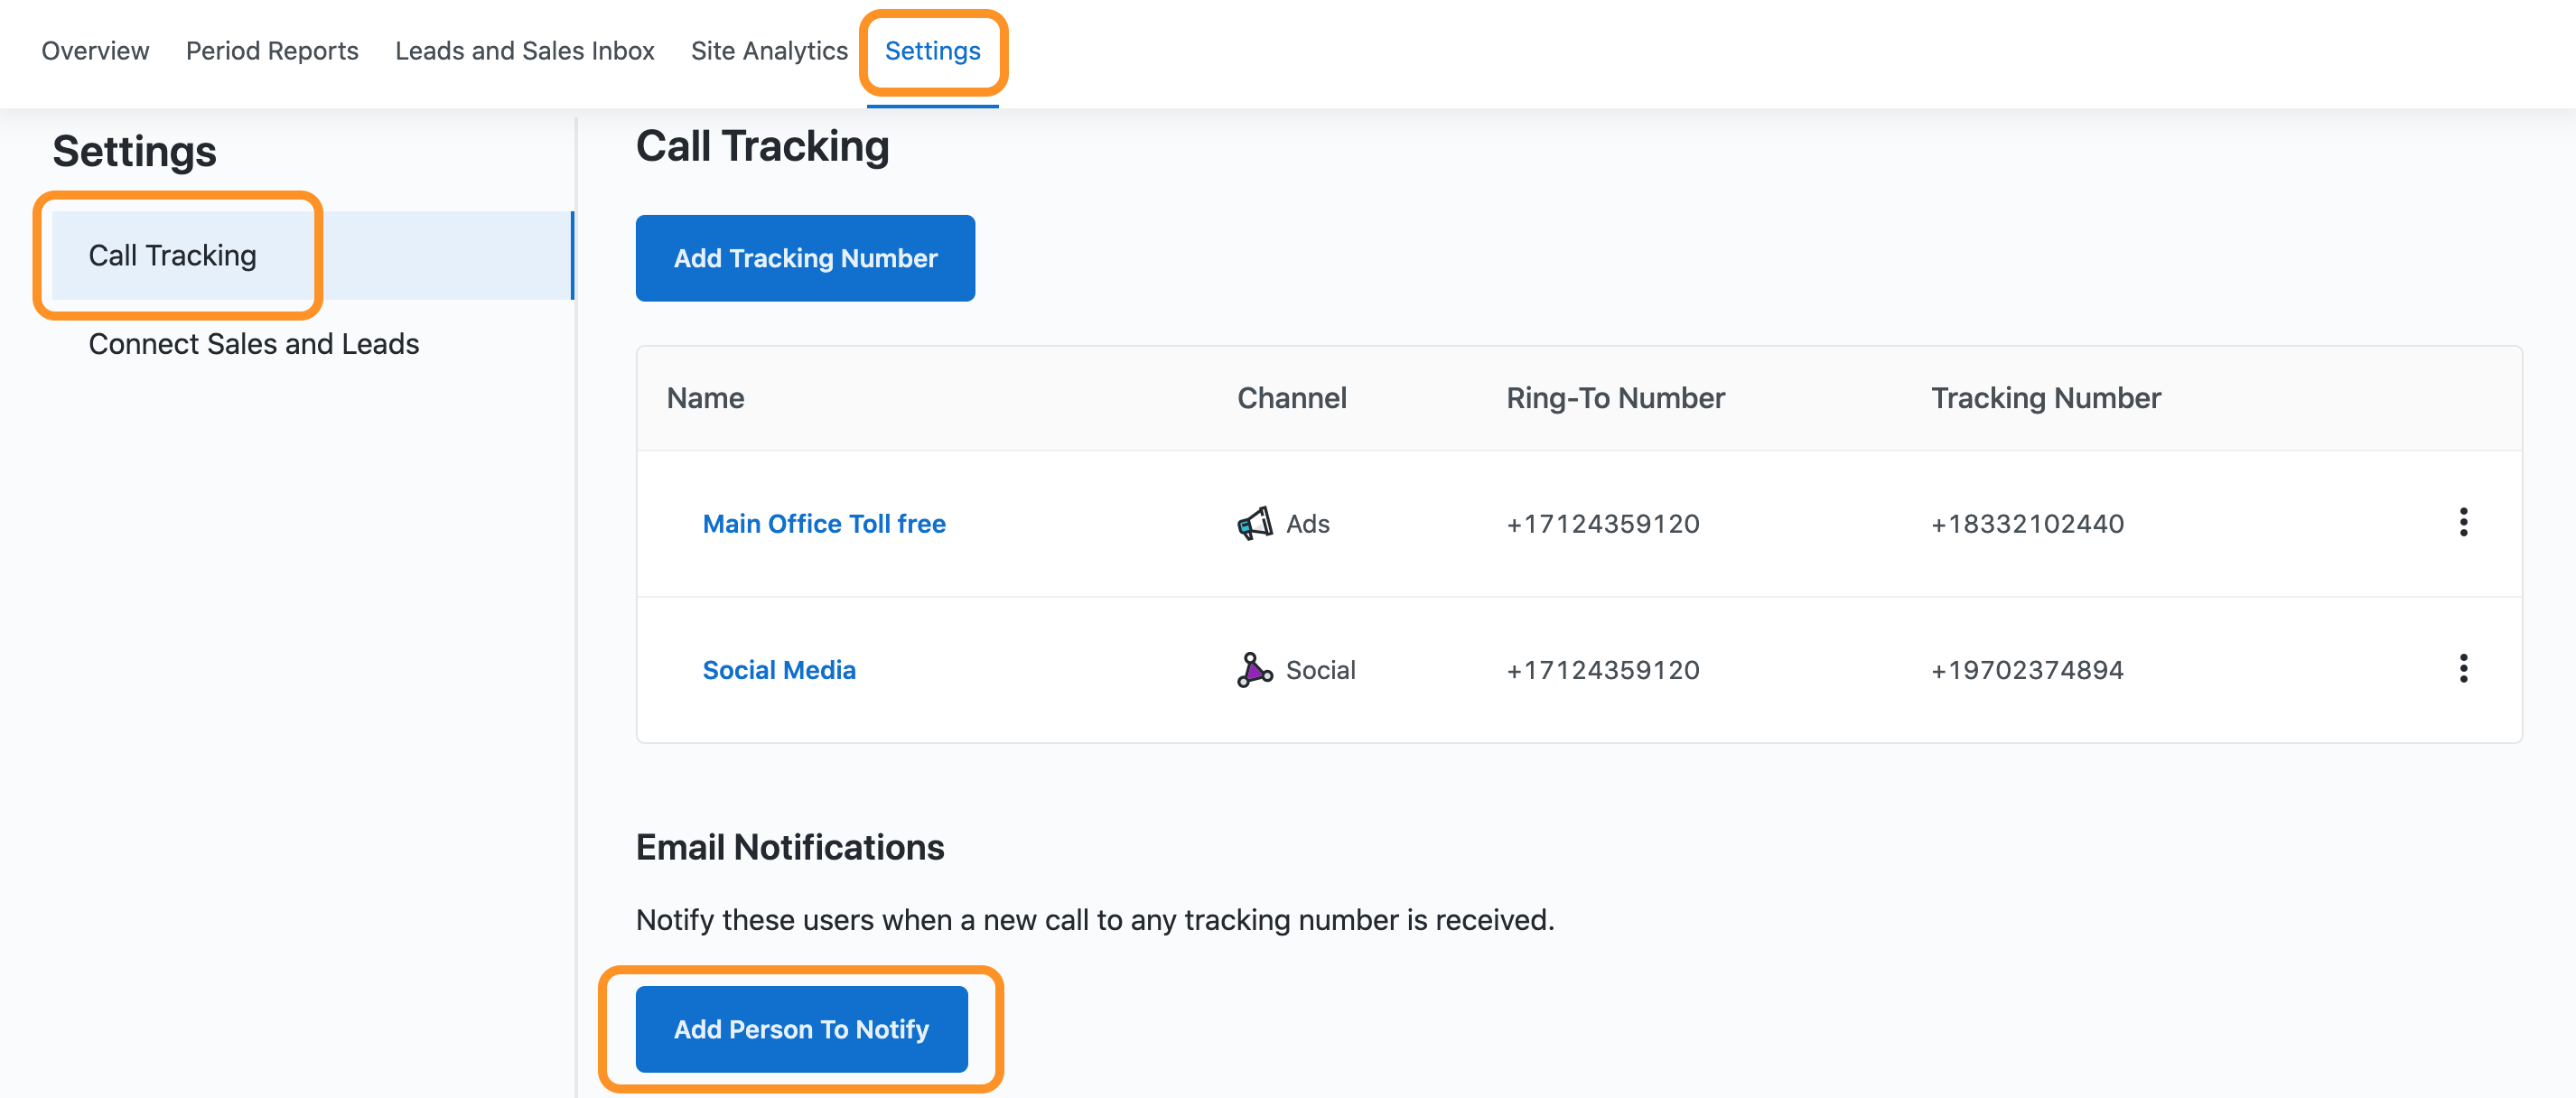Click the Ring-To Number column header
The height and width of the screenshot is (1098, 2576).
point(1615,398)
